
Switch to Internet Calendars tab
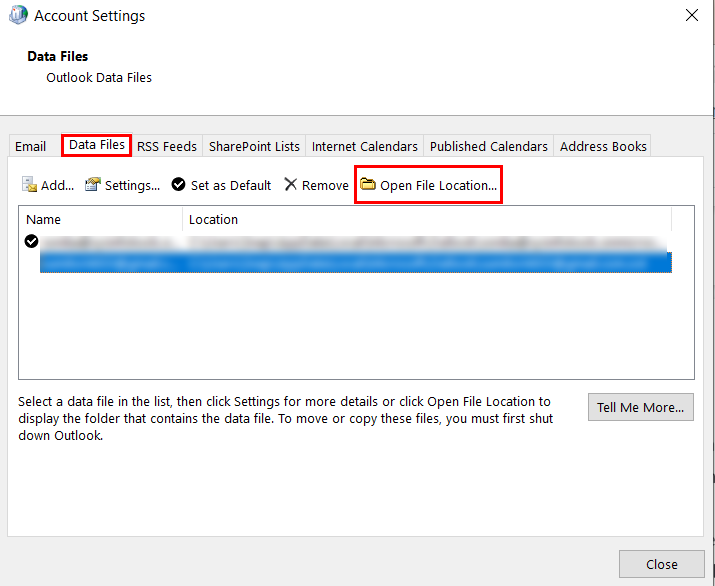pos(364,146)
